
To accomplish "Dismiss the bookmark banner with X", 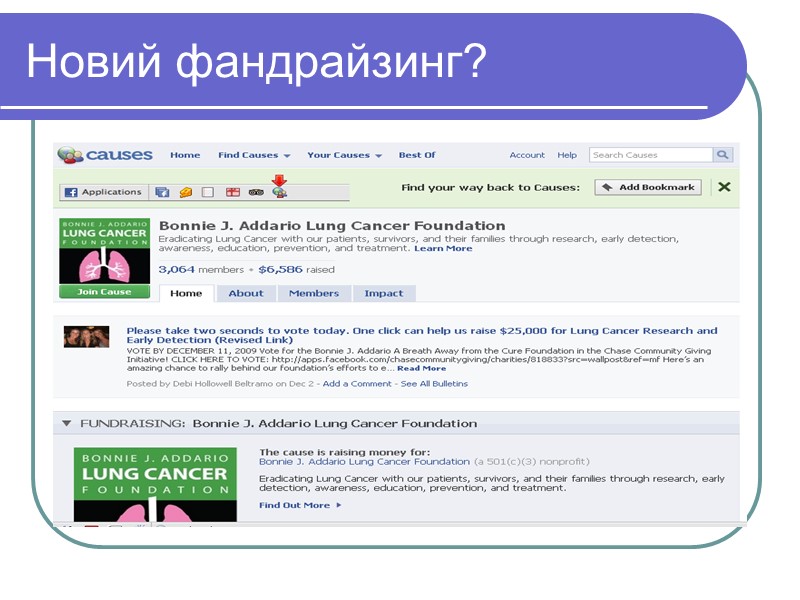I will [x=724, y=187].
